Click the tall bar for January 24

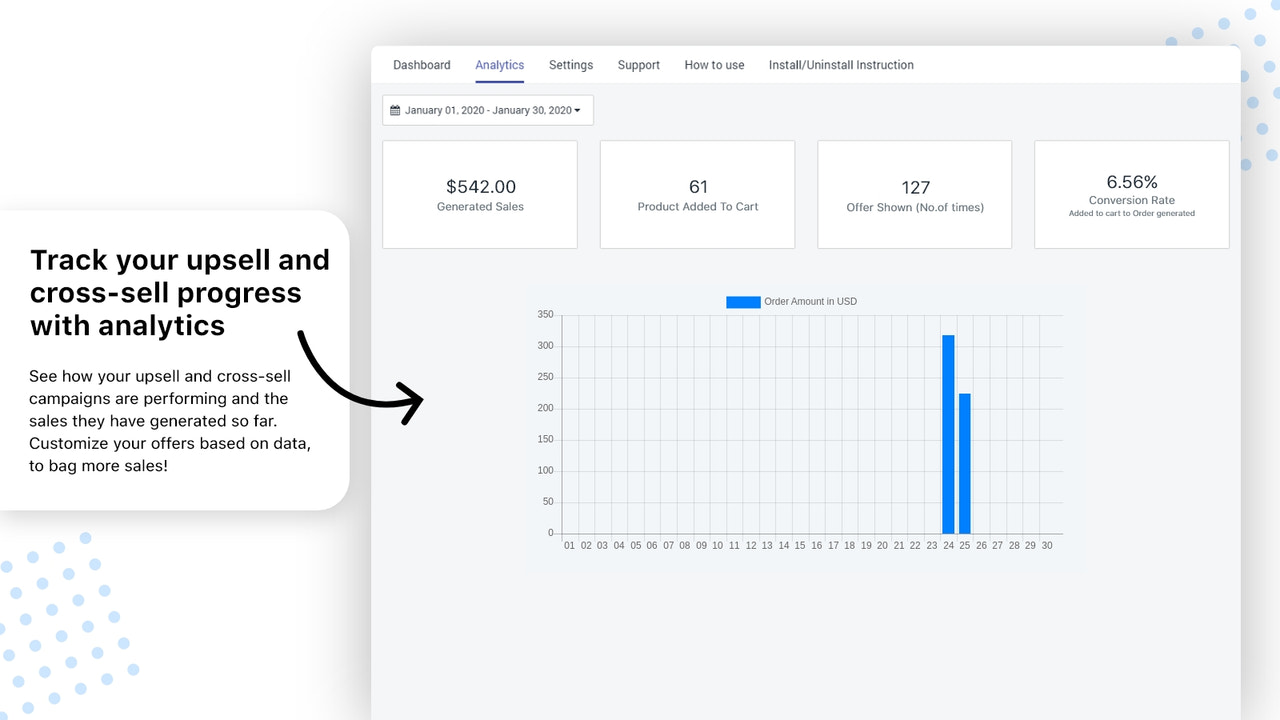[x=948, y=430]
